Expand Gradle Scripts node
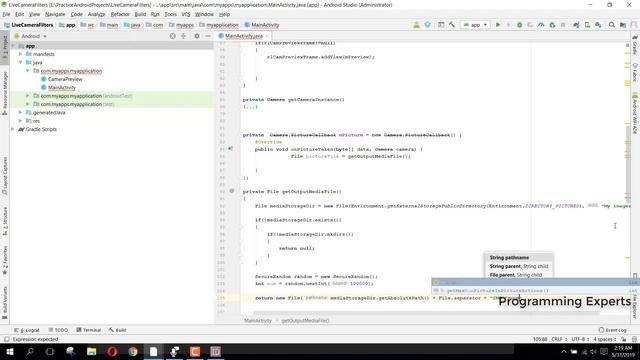Image resolution: width=640 pixels, height=360 pixels. 13,129
